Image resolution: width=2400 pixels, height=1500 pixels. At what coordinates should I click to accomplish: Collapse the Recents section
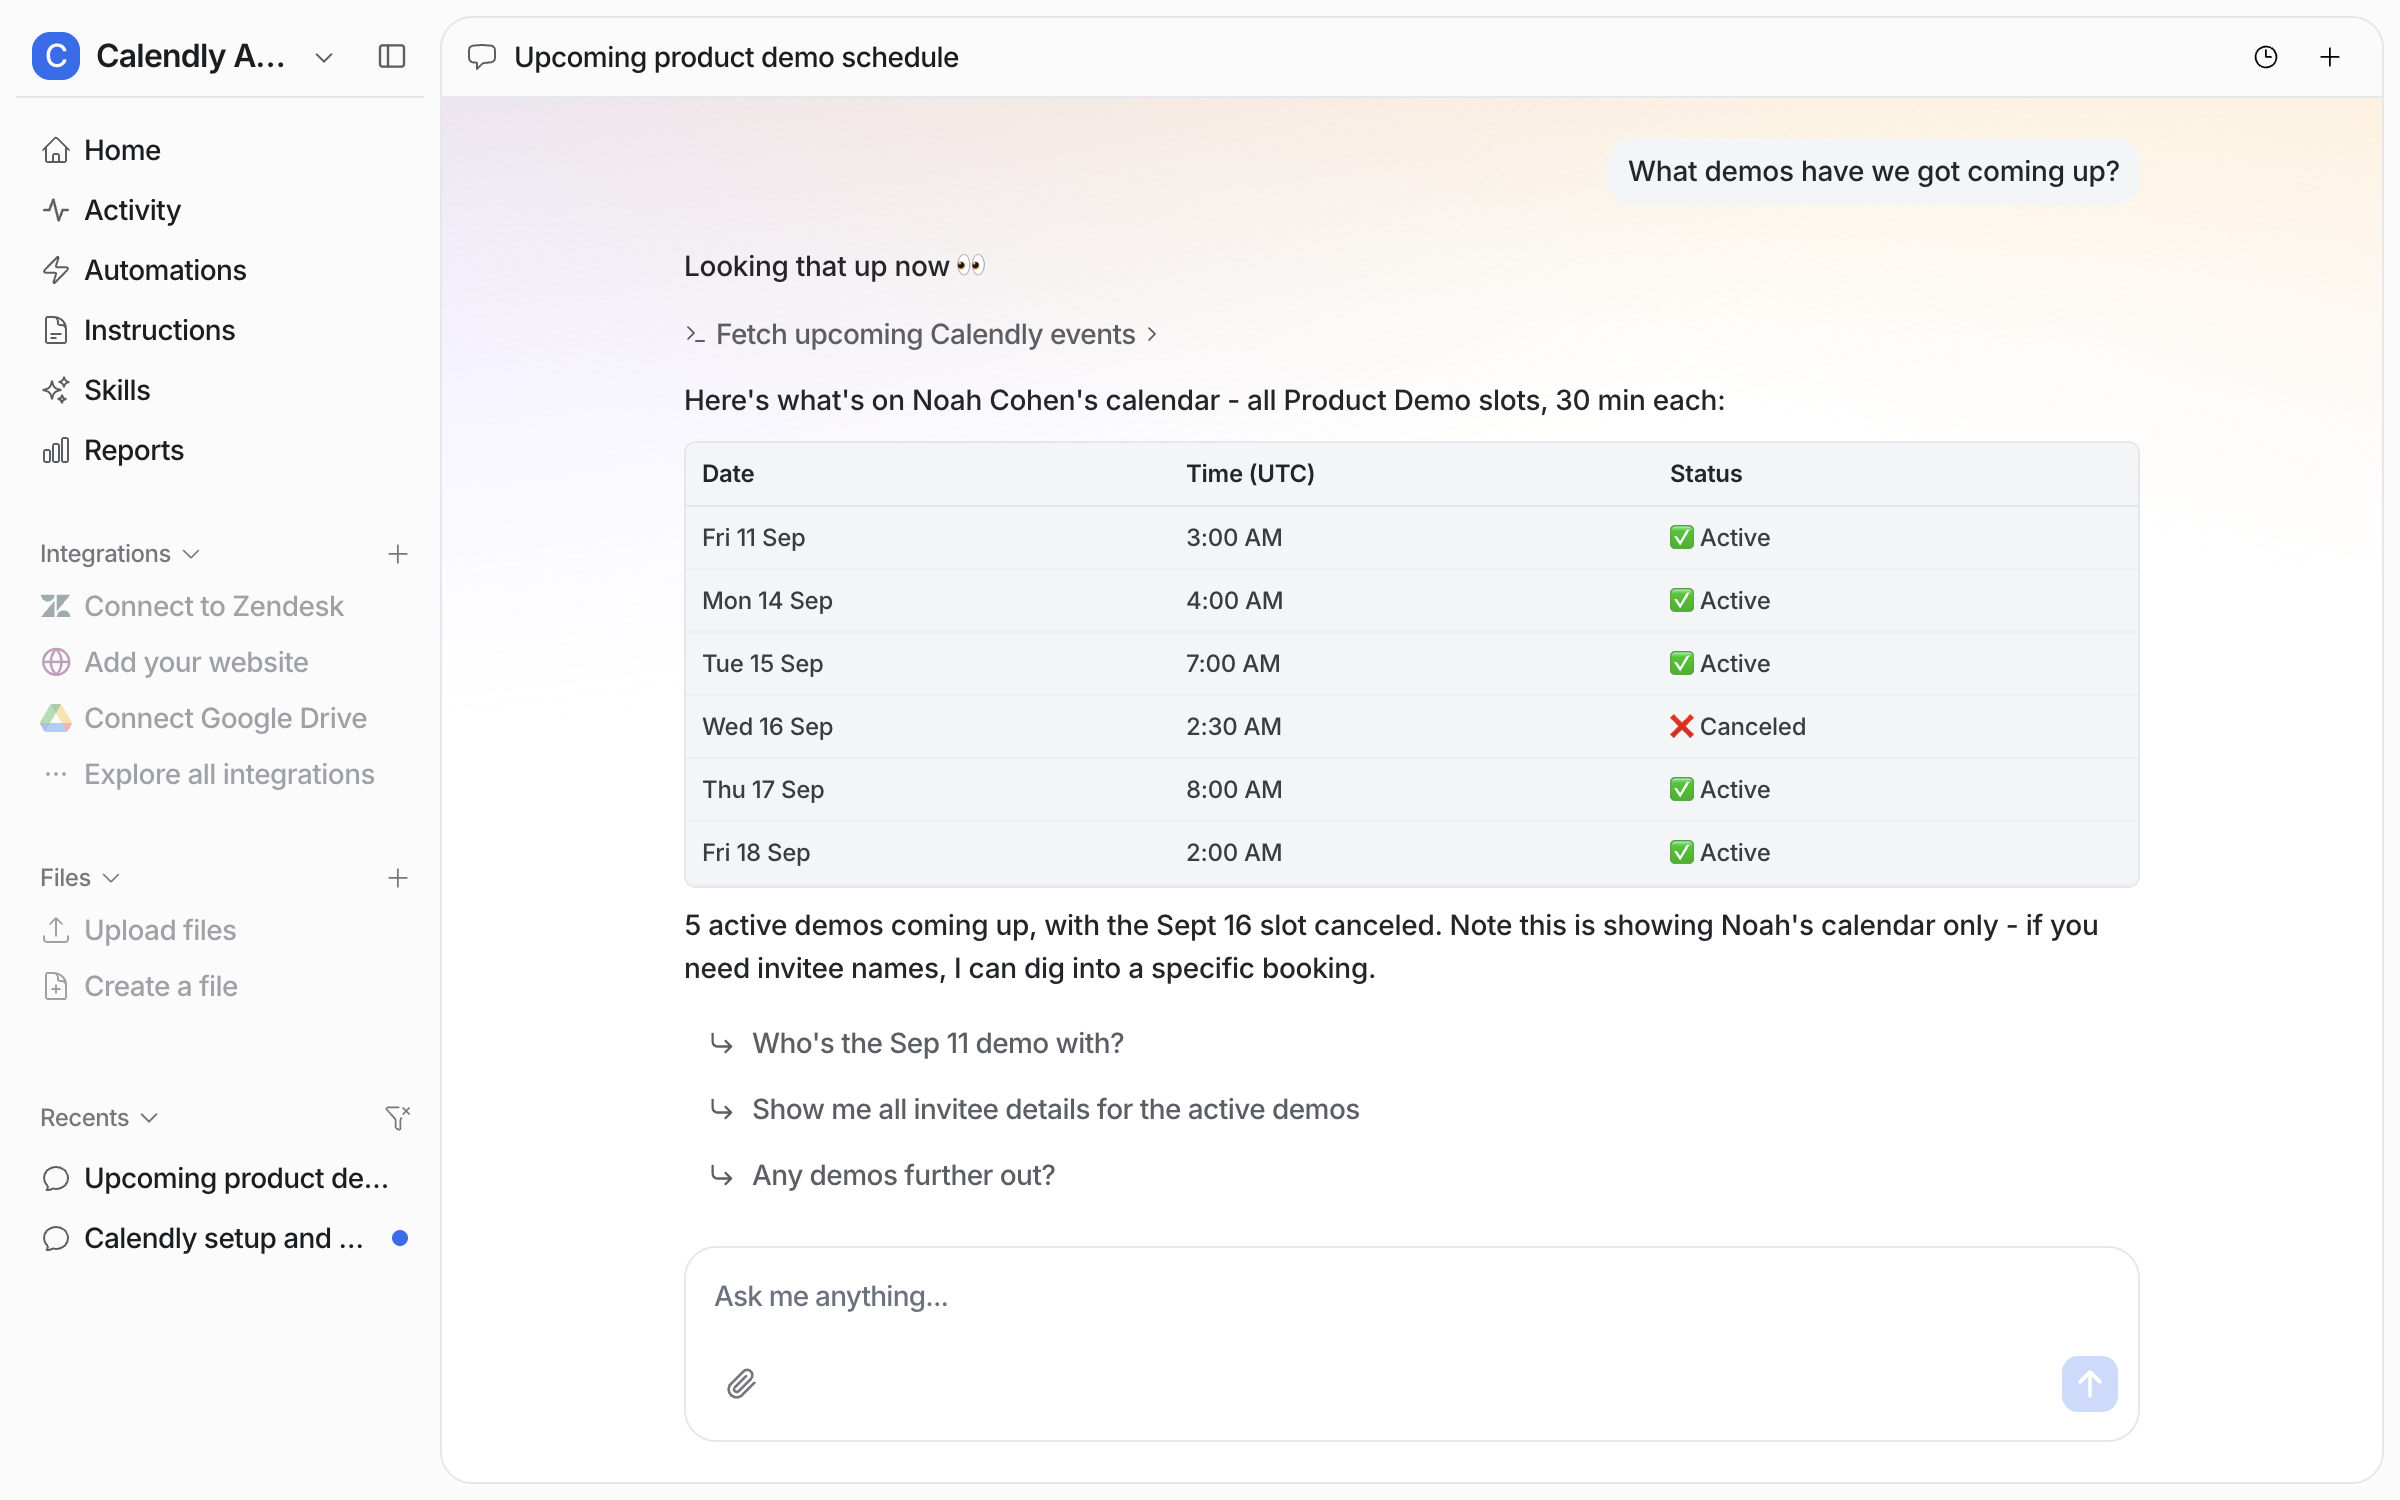[99, 1118]
